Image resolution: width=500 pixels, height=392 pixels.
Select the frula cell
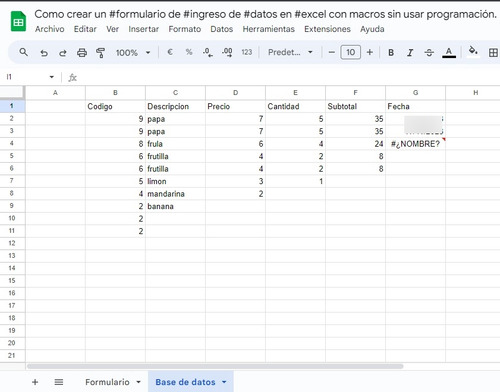pos(175,144)
